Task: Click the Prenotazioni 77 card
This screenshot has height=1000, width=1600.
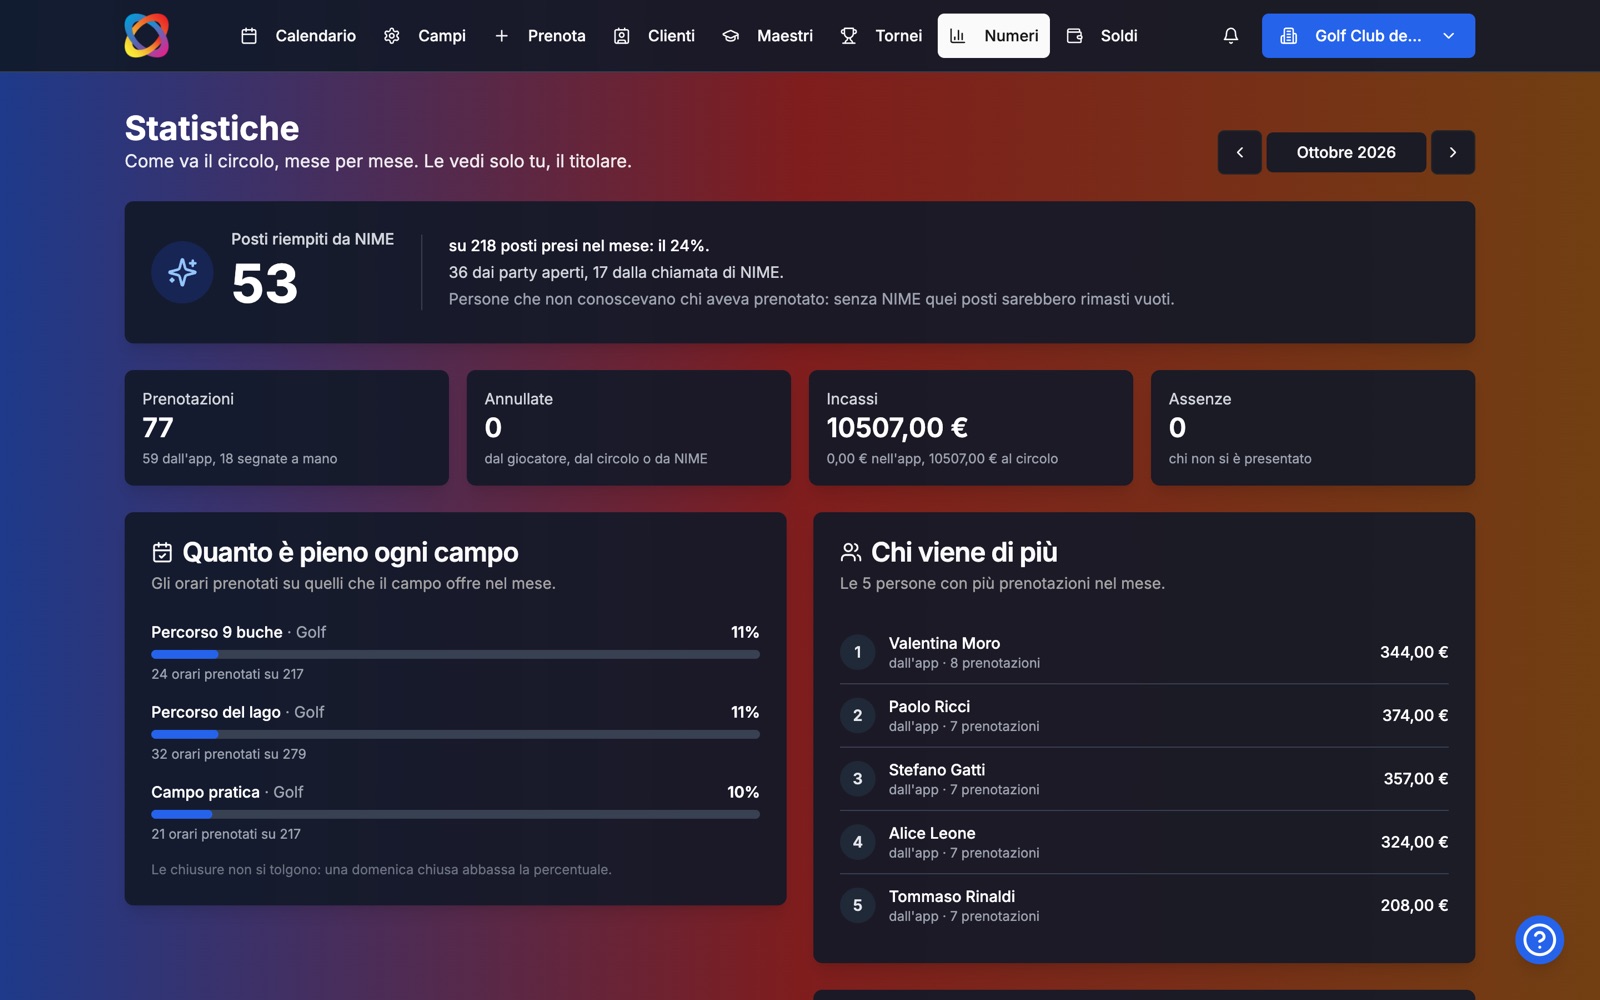Action: 287,428
